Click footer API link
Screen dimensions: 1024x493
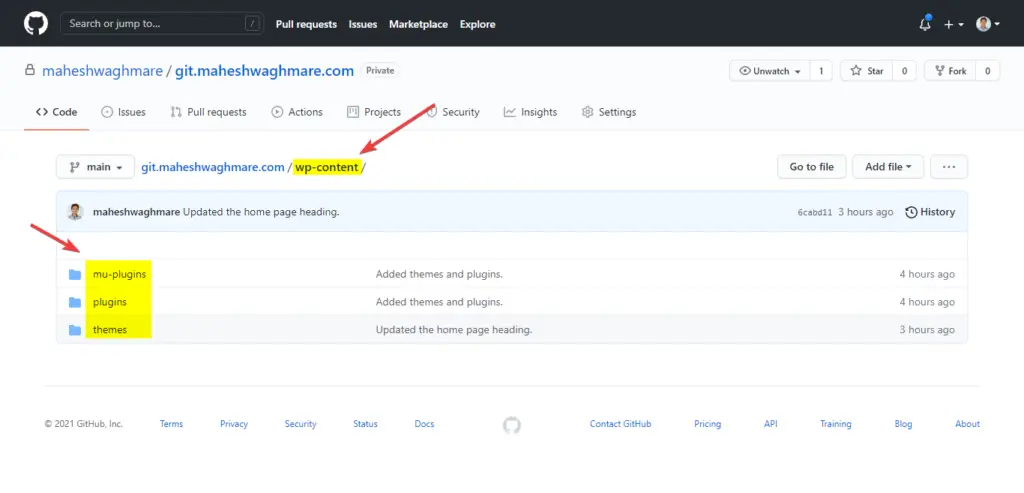[x=771, y=424]
